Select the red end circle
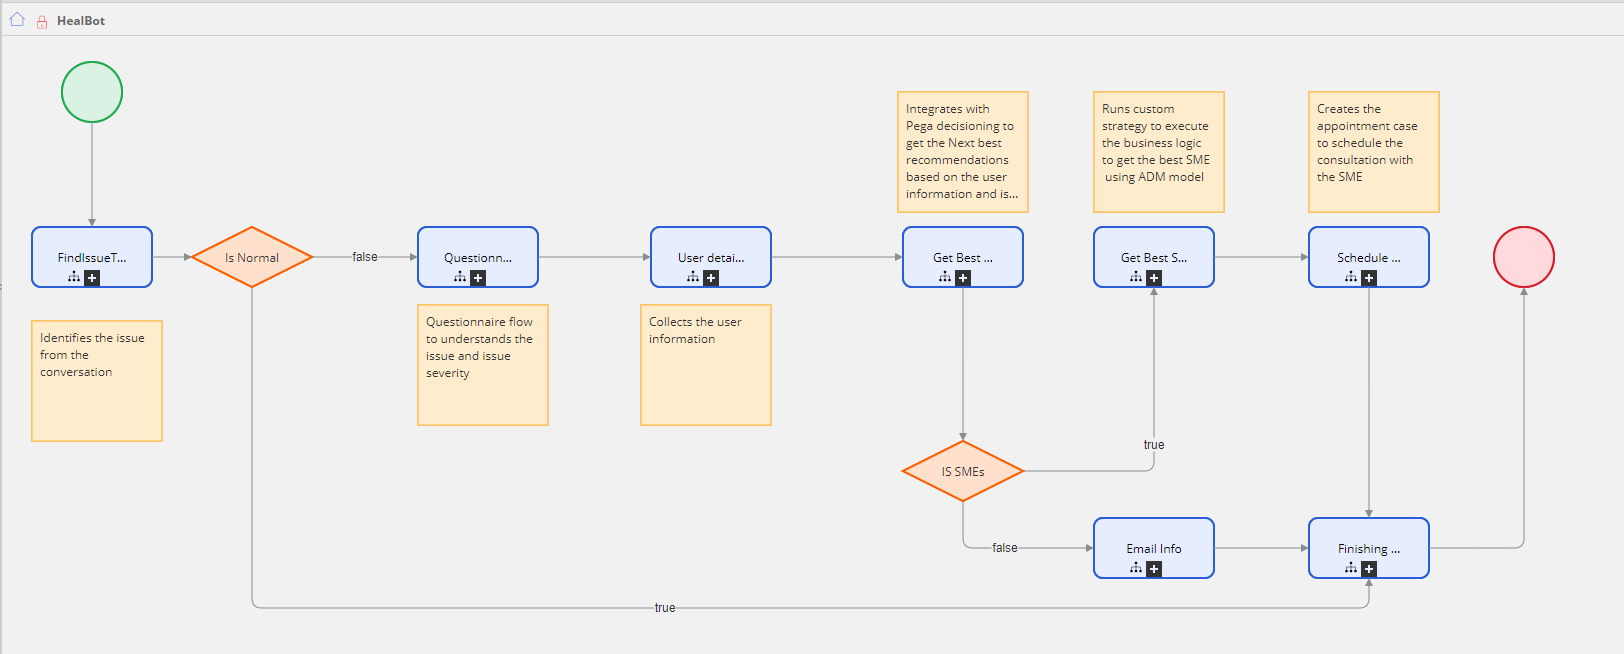 [1523, 257]
